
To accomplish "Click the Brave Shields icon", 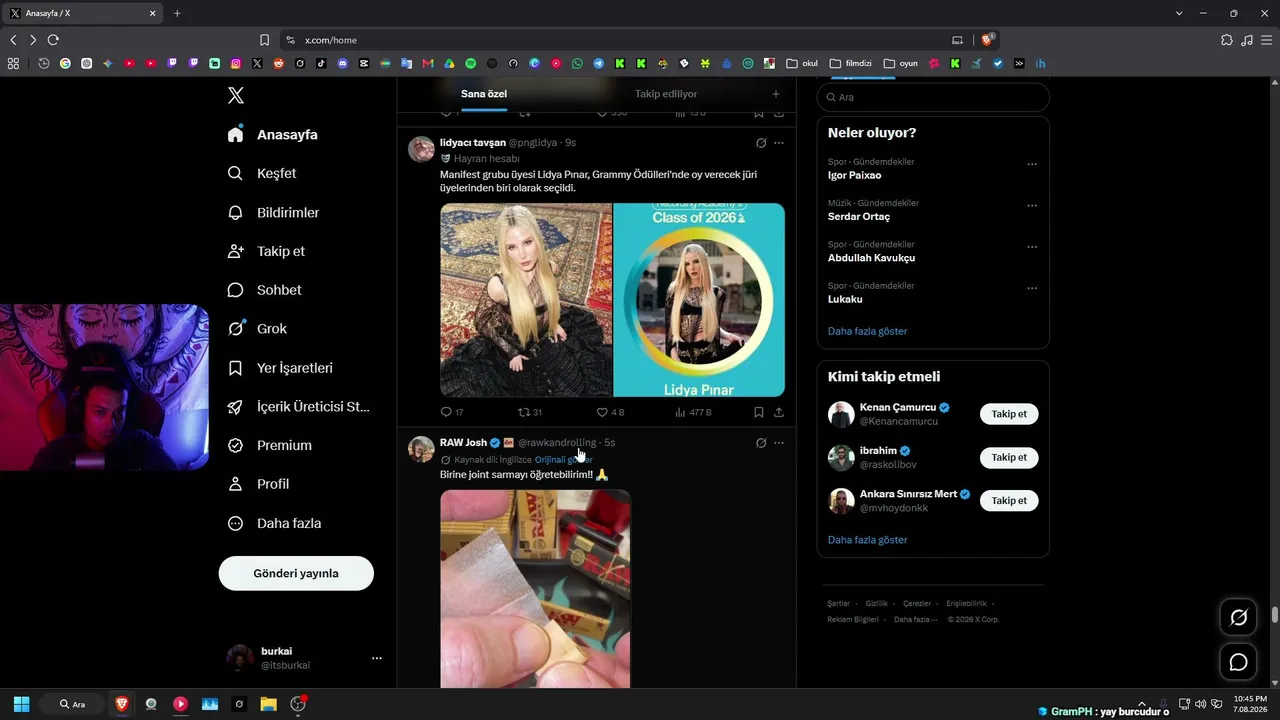I will point(987,40).
